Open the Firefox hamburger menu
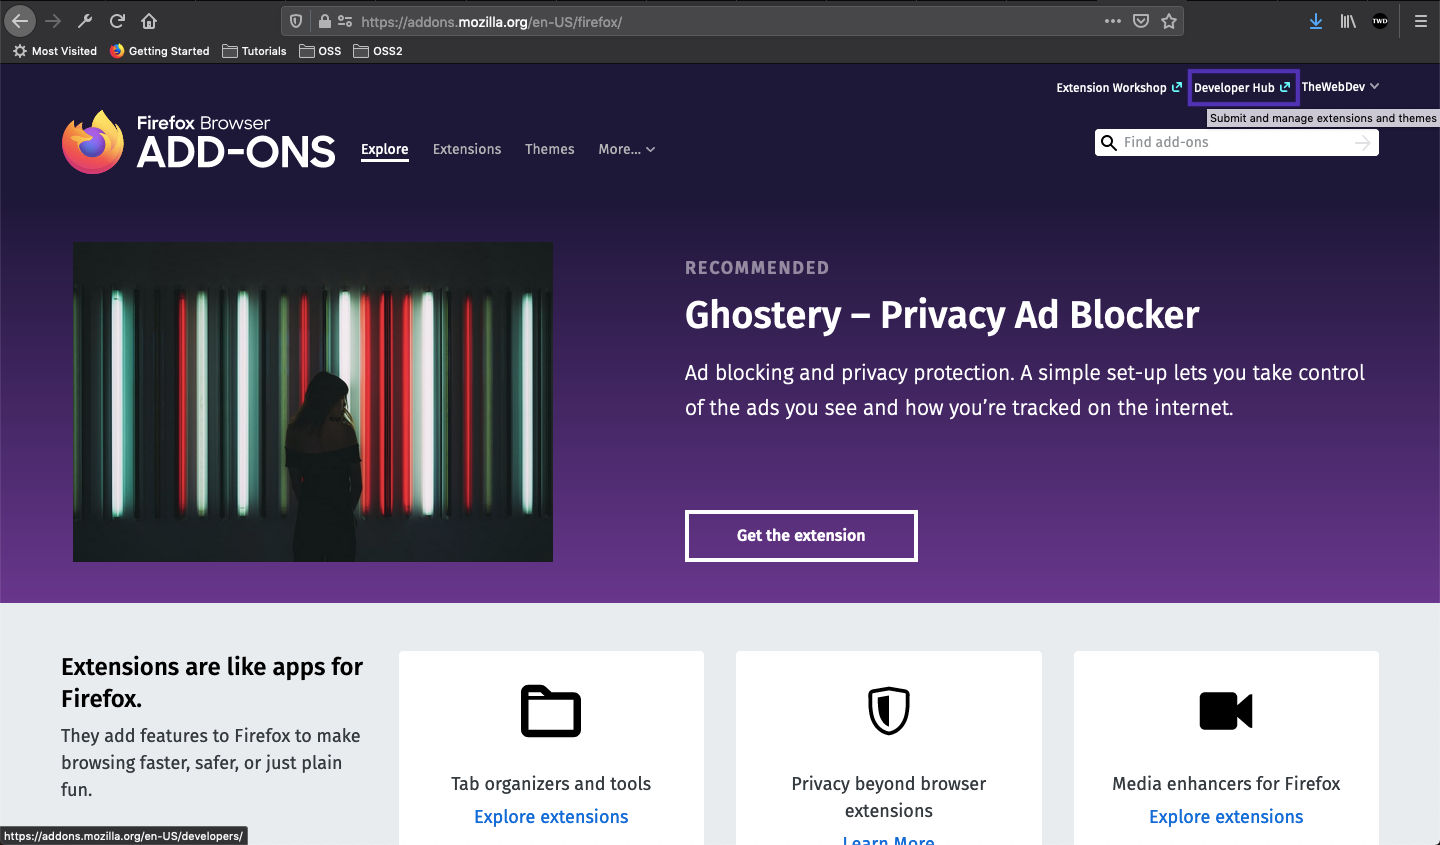 click(1420, 21)
